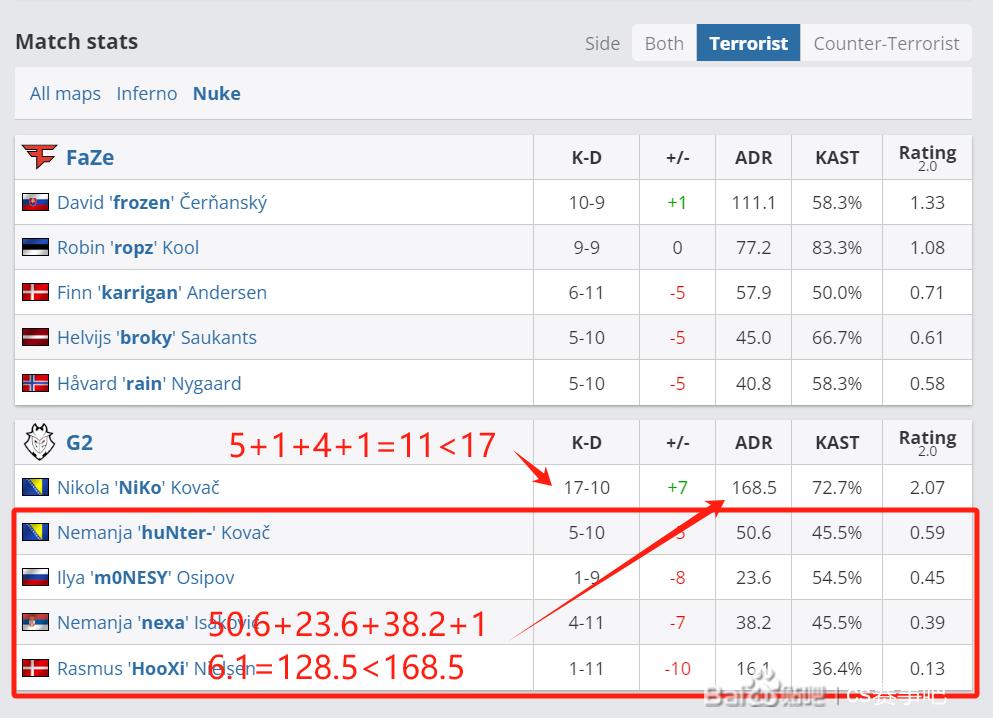993x718 pixels.
Task: Click NiKo's 17-10 K-D value
Action: [x=586, y=488]
